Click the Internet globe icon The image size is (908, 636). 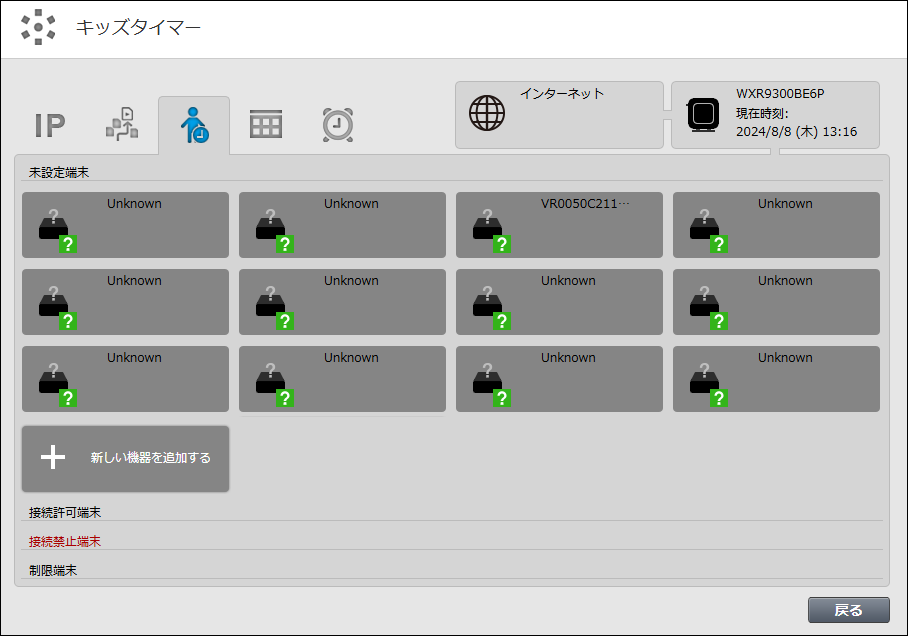coord(487,114)
